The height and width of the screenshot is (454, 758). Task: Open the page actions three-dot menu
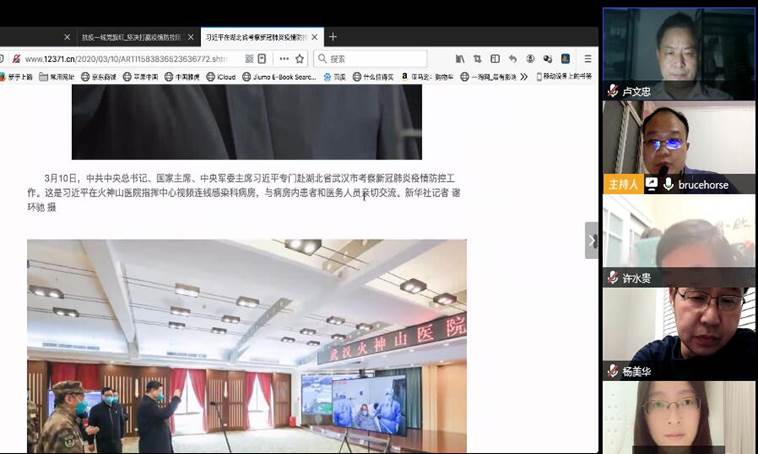point(284,59)
